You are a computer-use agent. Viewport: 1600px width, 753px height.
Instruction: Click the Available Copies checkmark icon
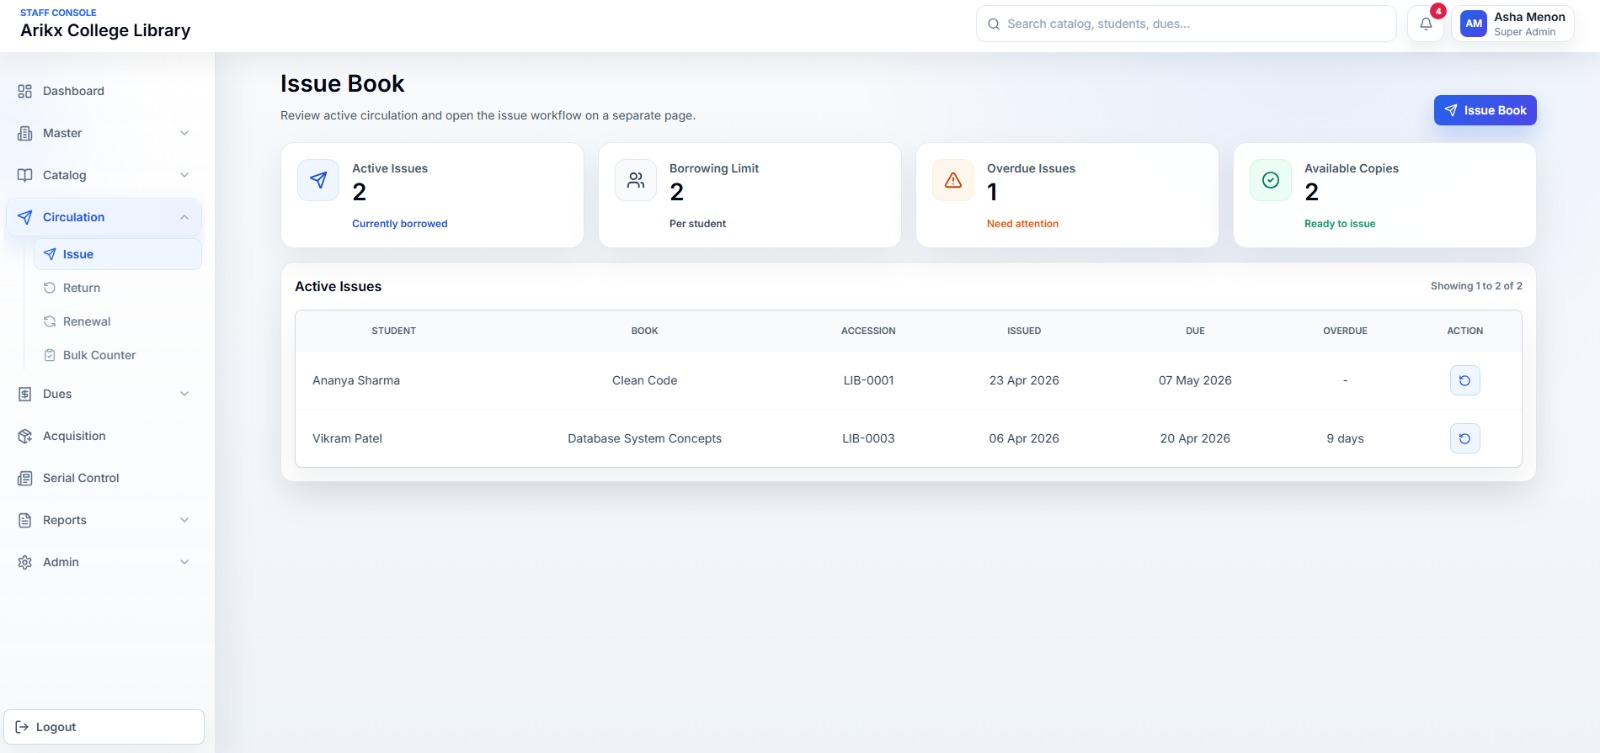(1270, 180)
